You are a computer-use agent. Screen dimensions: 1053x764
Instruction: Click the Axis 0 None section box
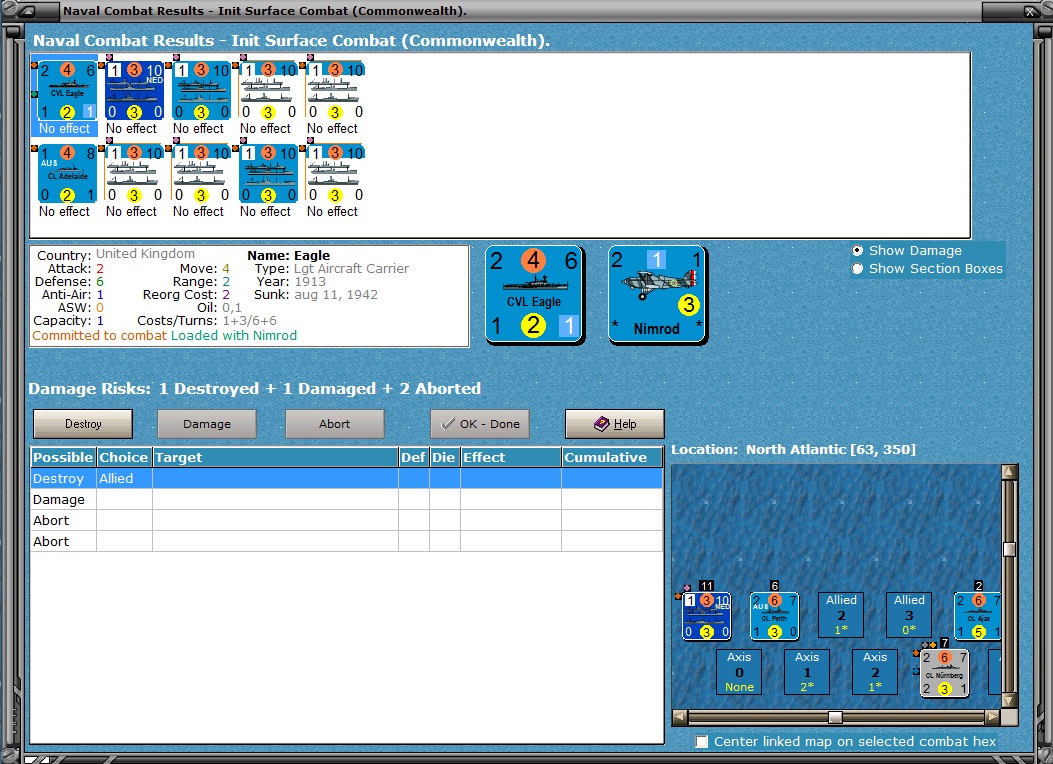(x=739, y=671)
